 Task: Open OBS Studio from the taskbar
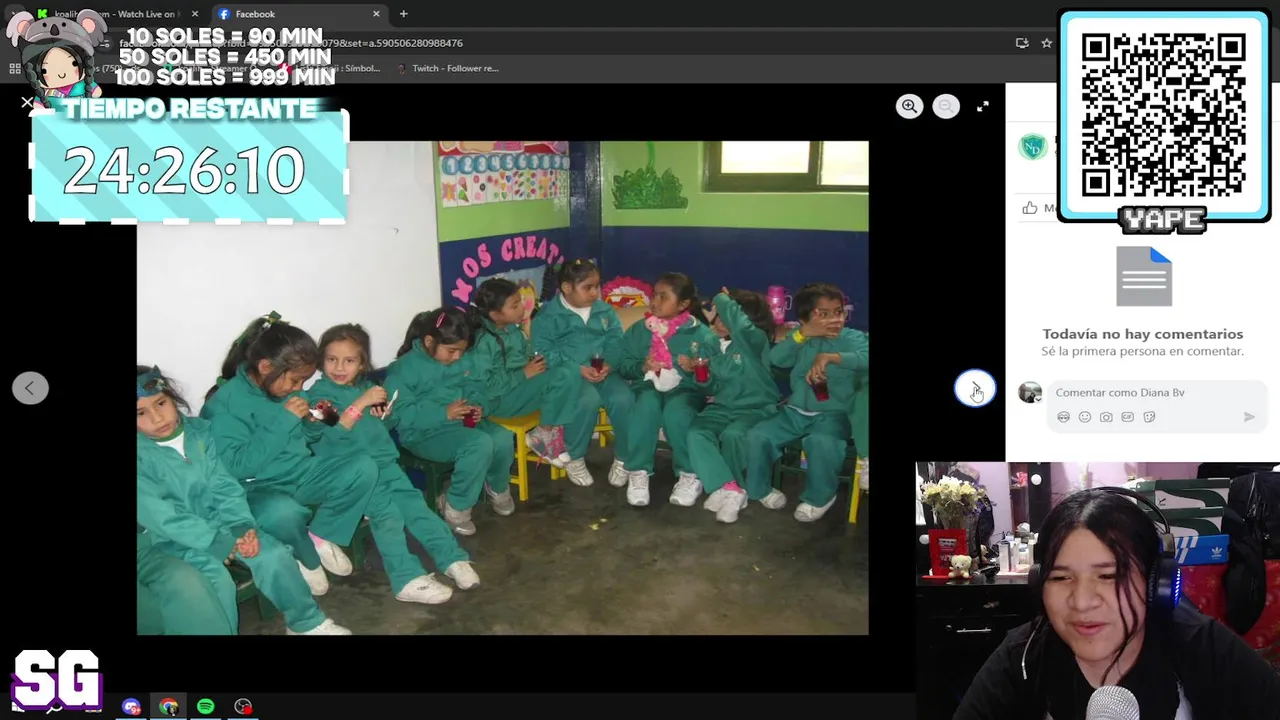243,707
